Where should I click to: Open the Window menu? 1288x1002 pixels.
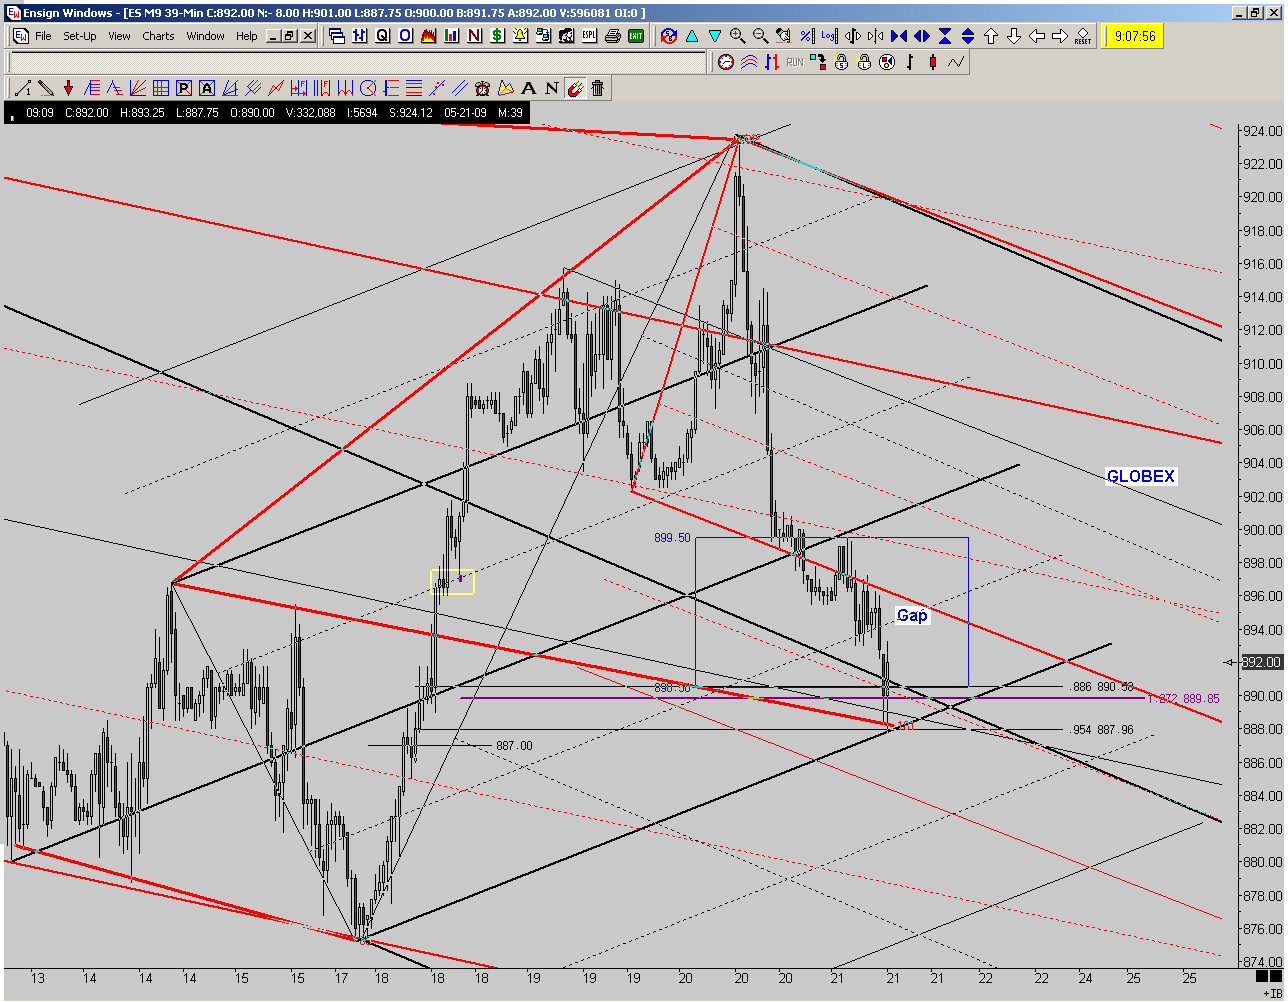(x=205, y=36)
